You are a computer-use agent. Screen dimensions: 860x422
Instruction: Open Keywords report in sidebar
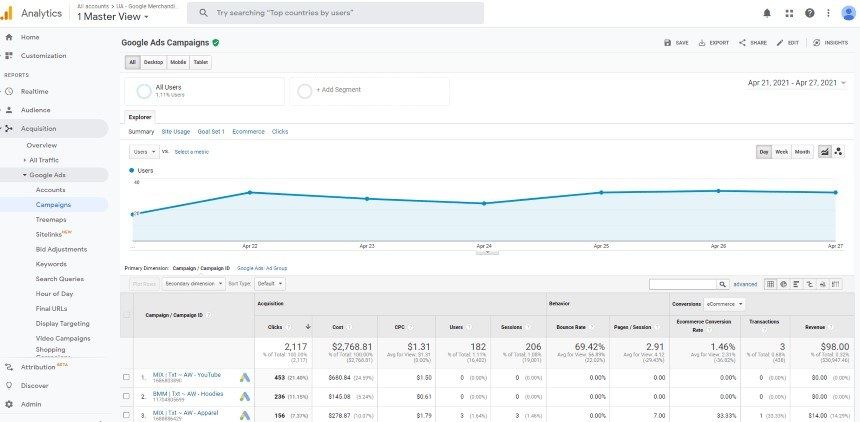(x=51, y=264)
